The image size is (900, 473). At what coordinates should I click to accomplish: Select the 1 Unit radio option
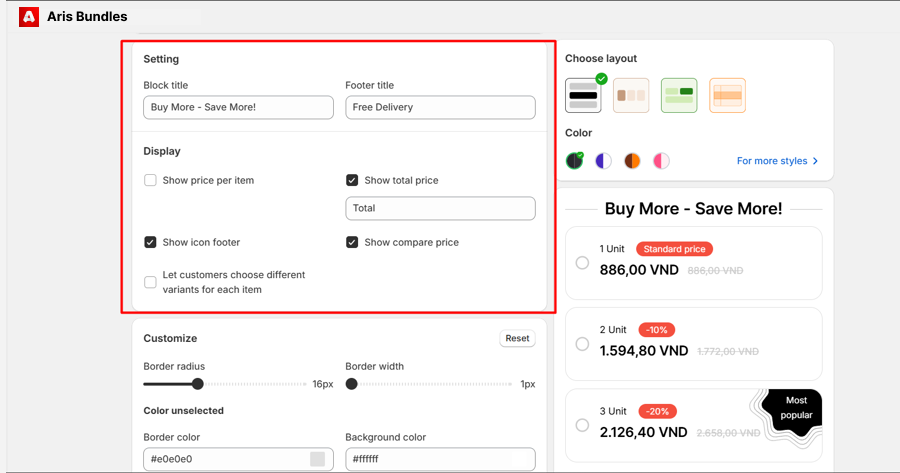[582, 263]
